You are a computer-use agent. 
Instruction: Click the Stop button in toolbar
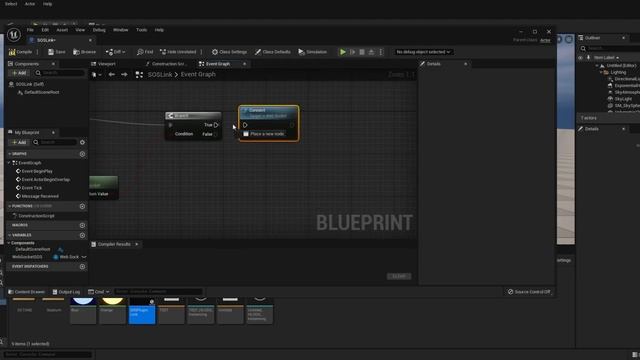tap(362, 52)
